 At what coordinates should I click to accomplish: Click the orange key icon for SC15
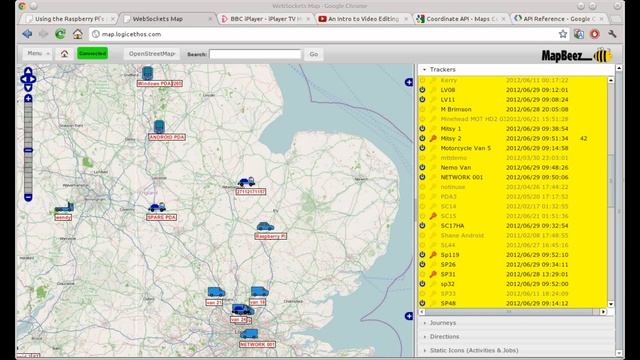[x=433, y=216]
